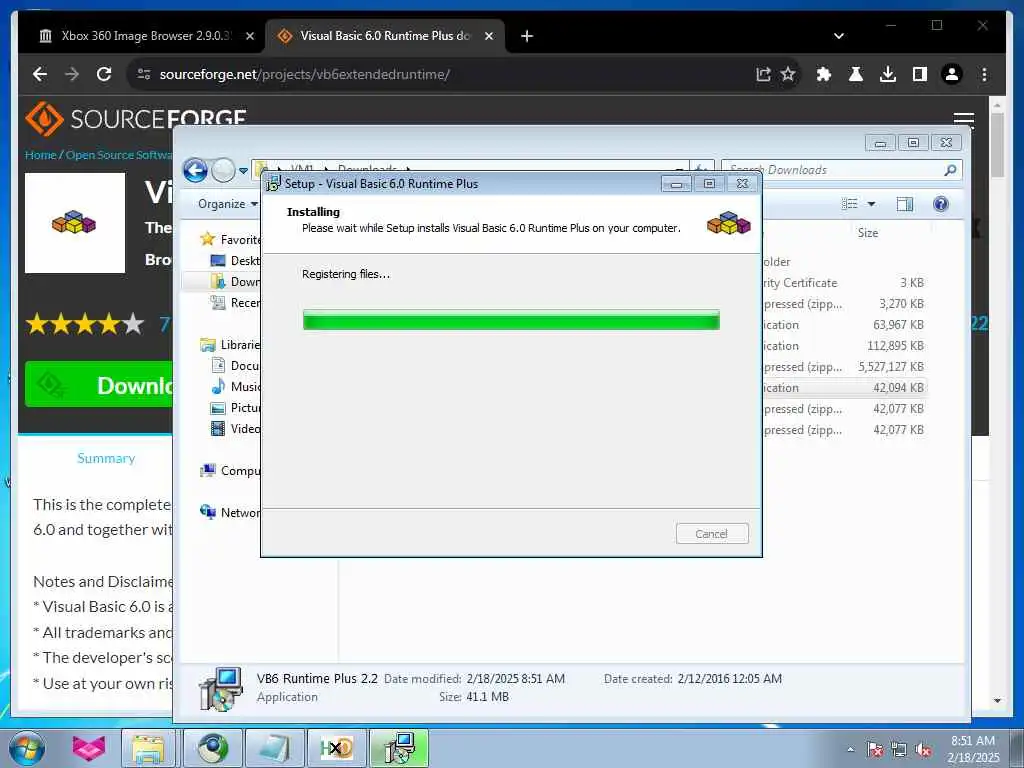Bookmark this page with star icon

(788, 74)
